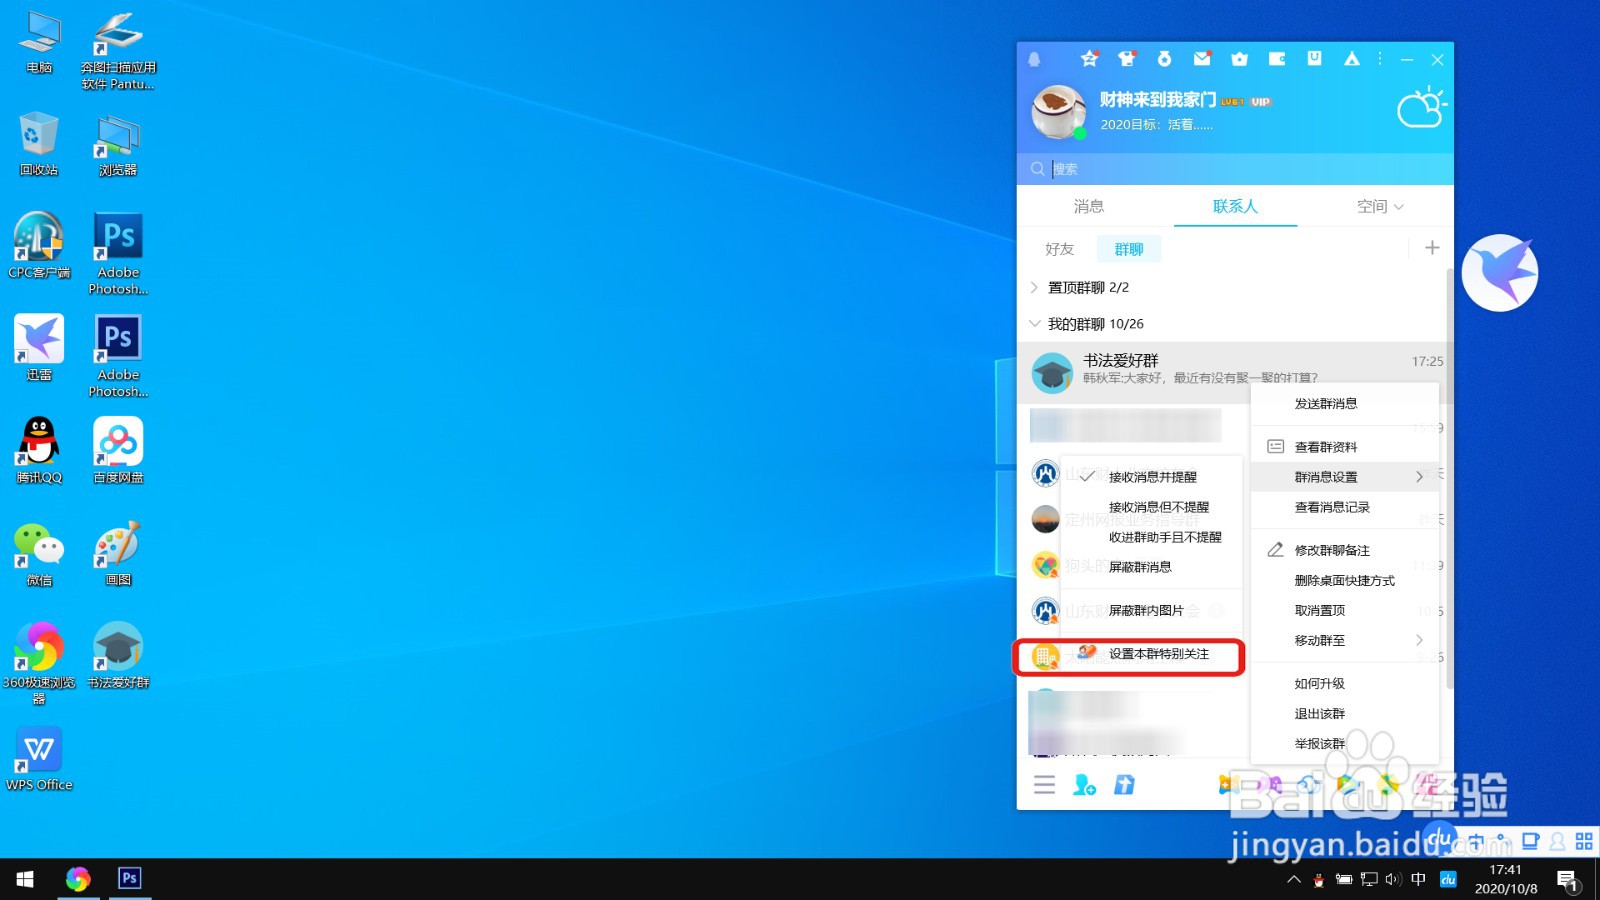This screenshot has height=900, width=1600.
Task: Click the add friend icon at bottom
Action: [1085, 785]
